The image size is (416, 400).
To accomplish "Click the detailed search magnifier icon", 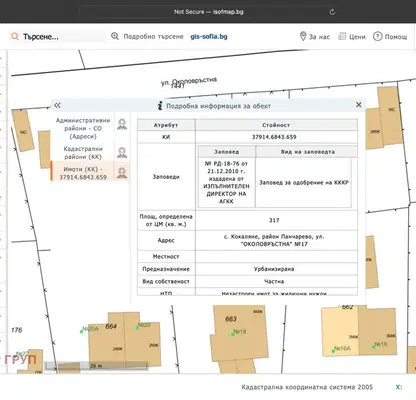I will tap(115, 36).
